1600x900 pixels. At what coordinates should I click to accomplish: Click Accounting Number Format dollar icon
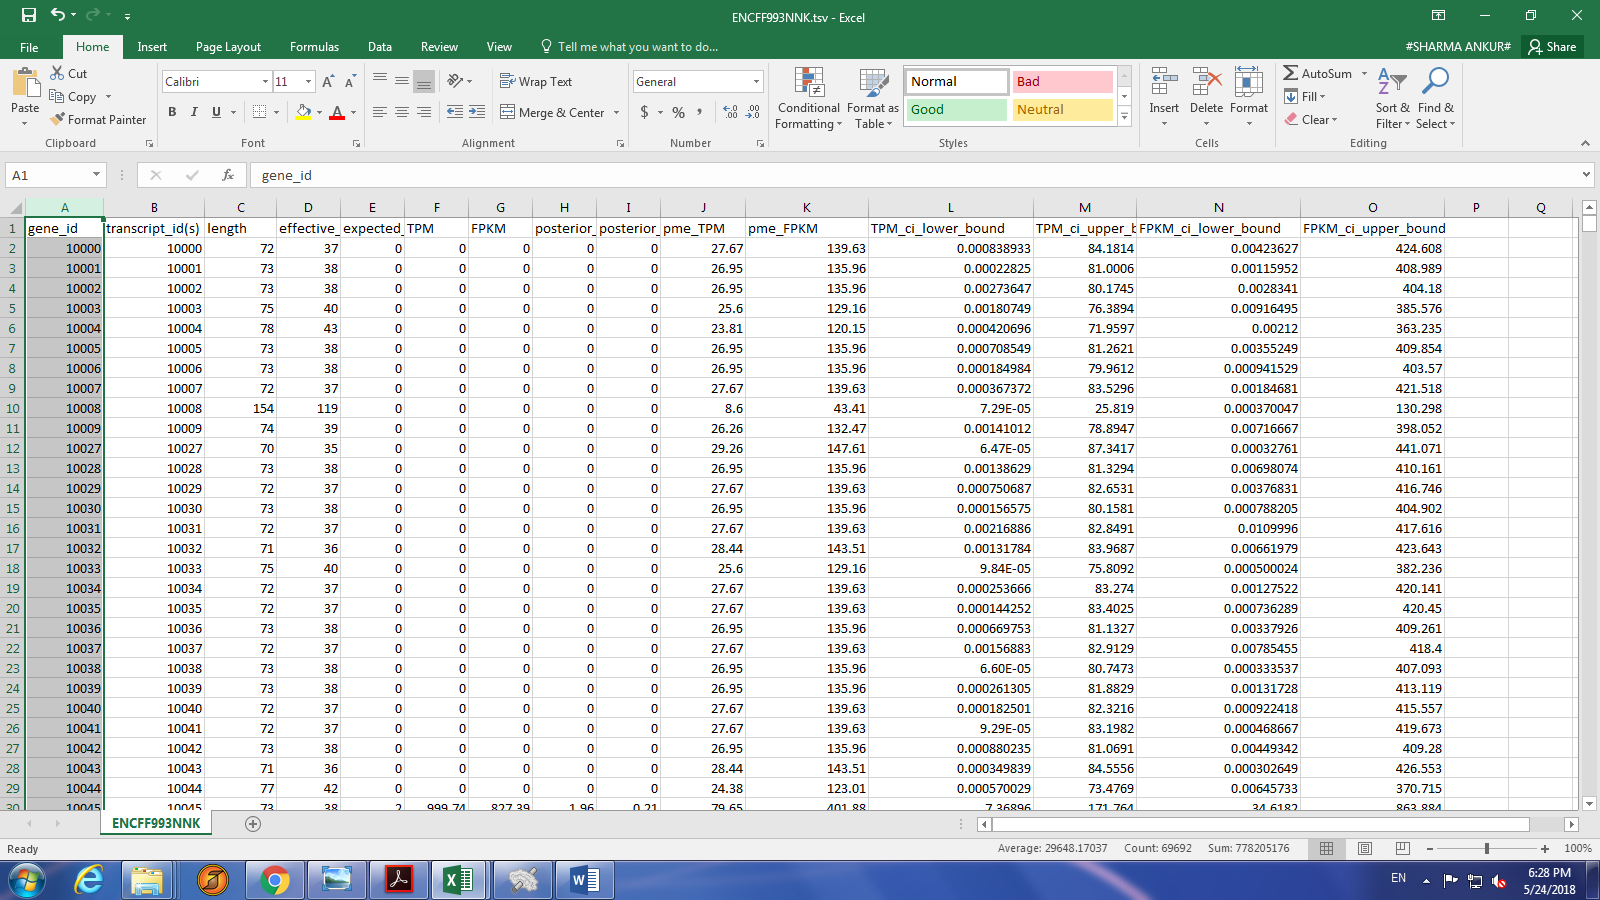pos(644,112)
